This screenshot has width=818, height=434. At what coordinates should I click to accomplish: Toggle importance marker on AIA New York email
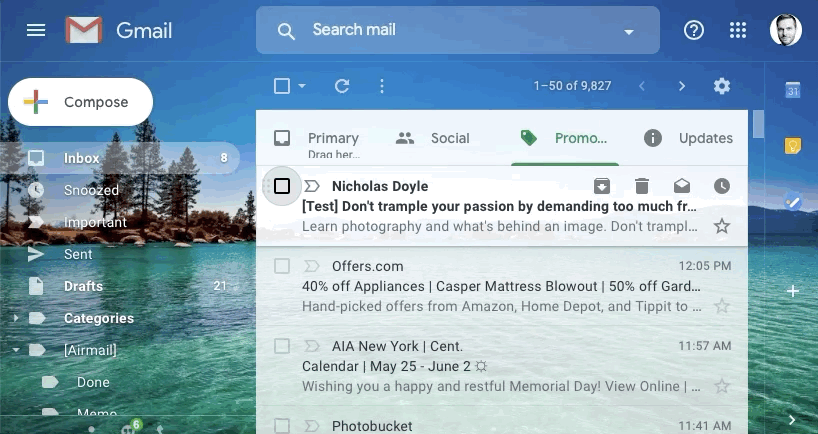pyautogui.click(x=311, y=346)
